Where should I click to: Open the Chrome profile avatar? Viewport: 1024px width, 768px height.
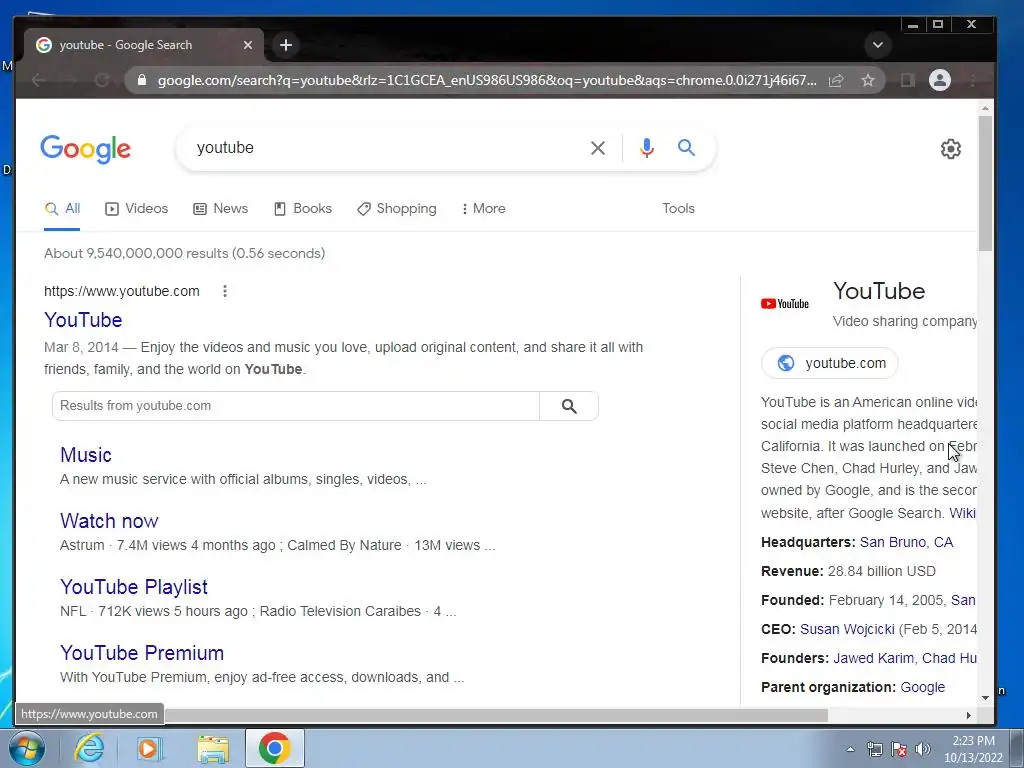tap(940, 80)
